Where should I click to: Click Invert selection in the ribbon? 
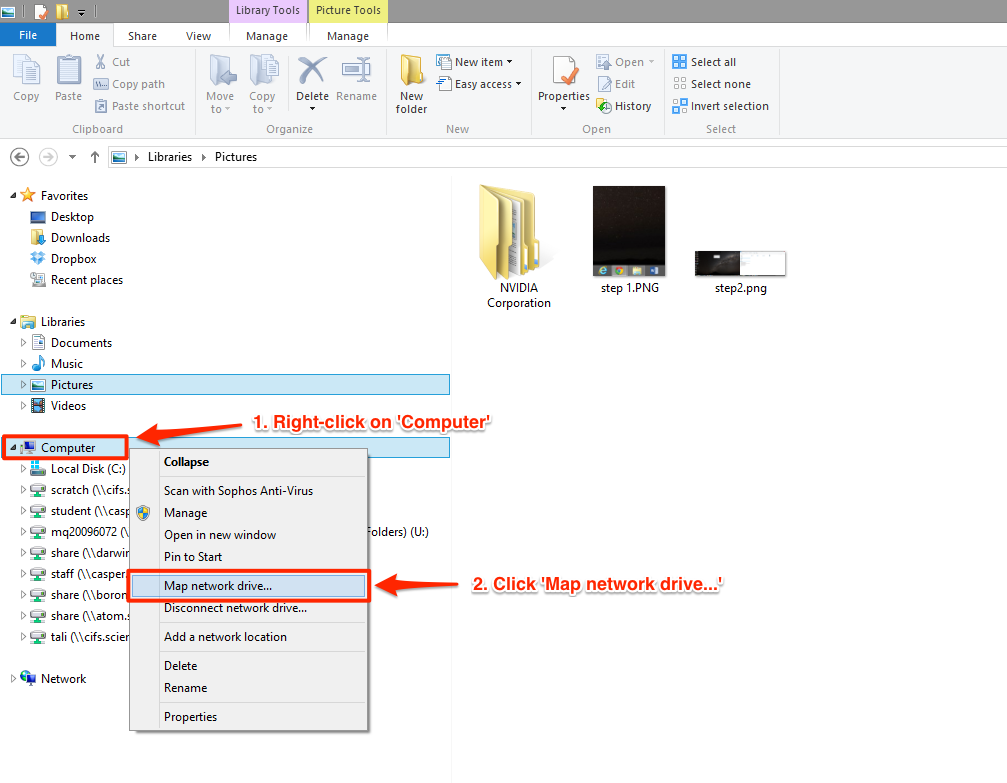coord(720,106)
